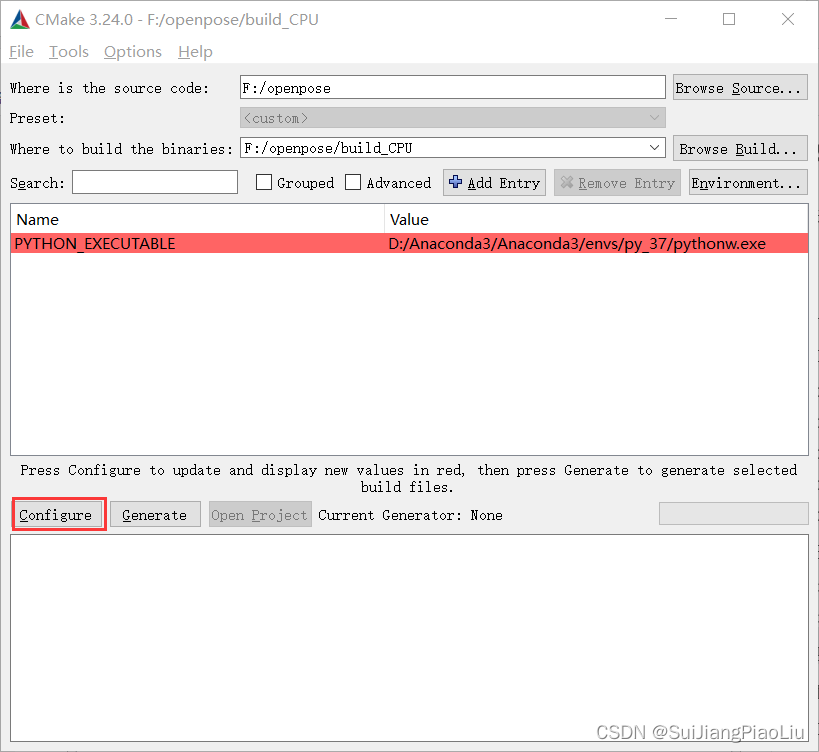Expand the build binaries path dropdown
The image size is (819, 752).
654,148
